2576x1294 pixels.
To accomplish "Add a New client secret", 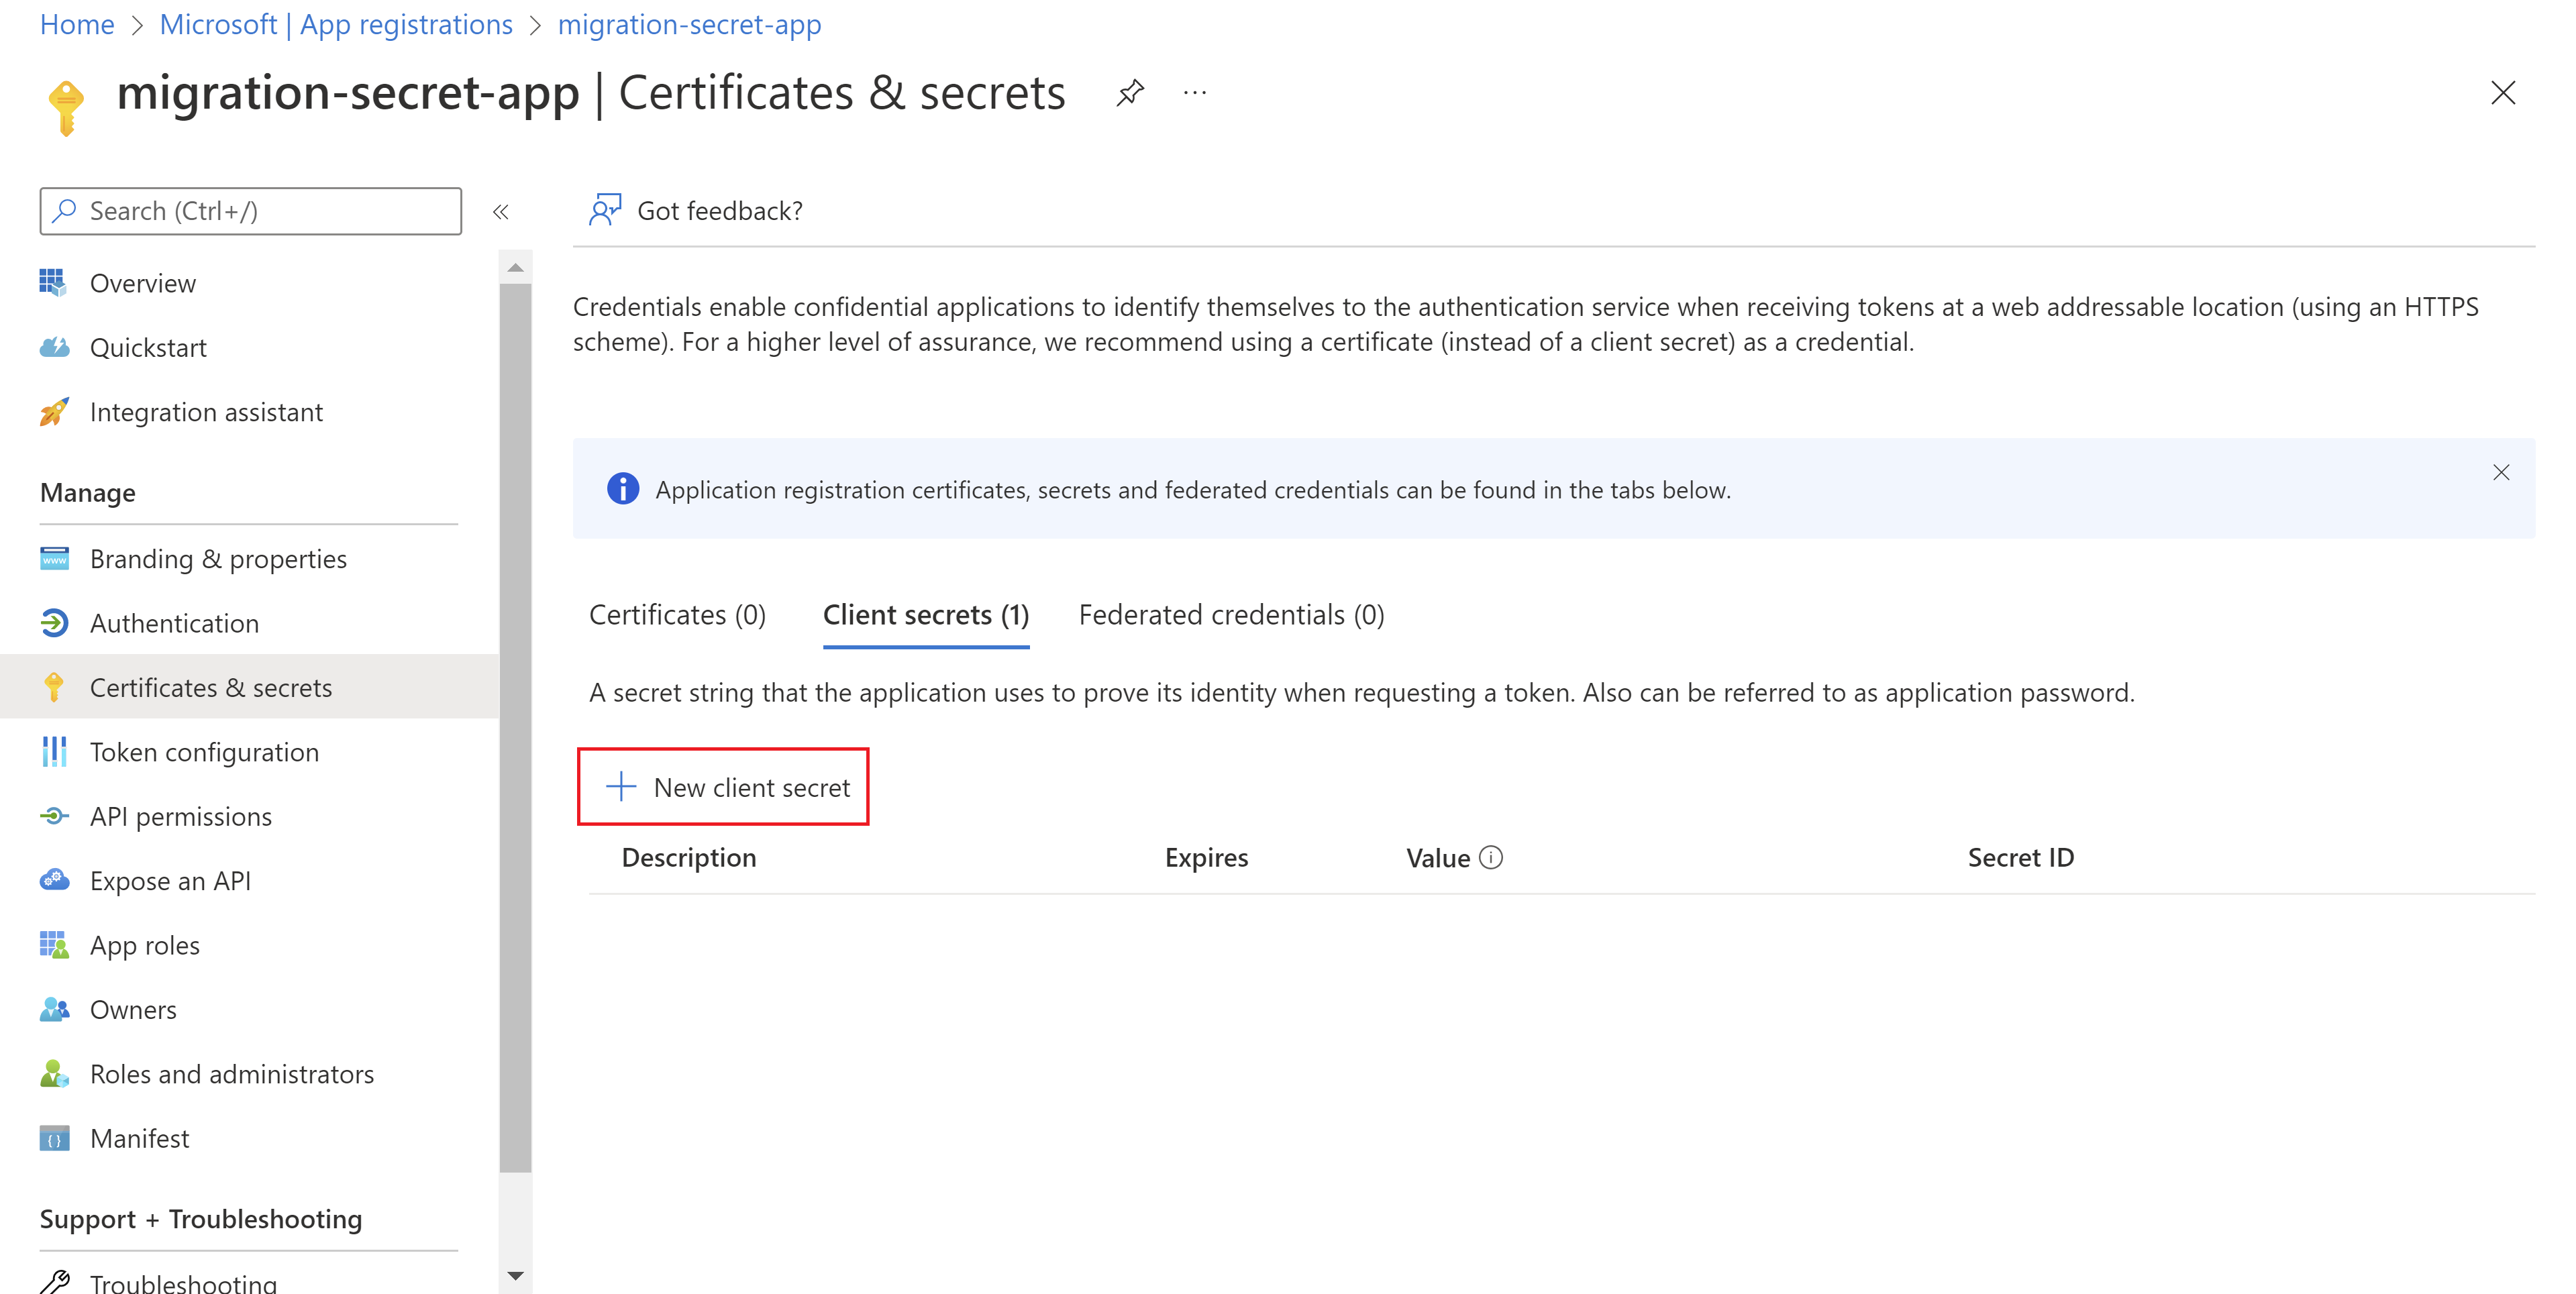I will tap(723, 787).
